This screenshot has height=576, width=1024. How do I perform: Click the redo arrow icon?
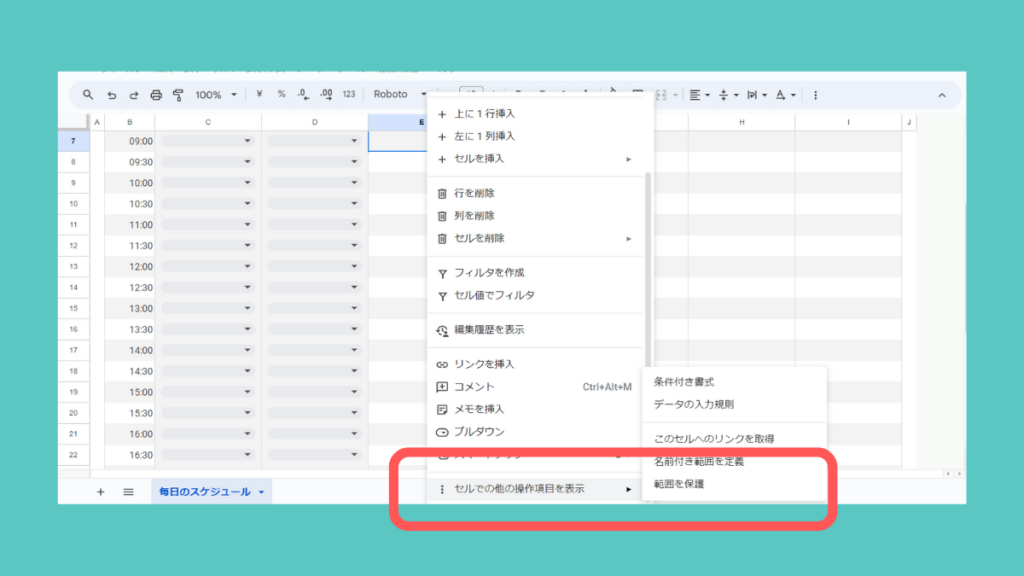[x=133, y=95]
